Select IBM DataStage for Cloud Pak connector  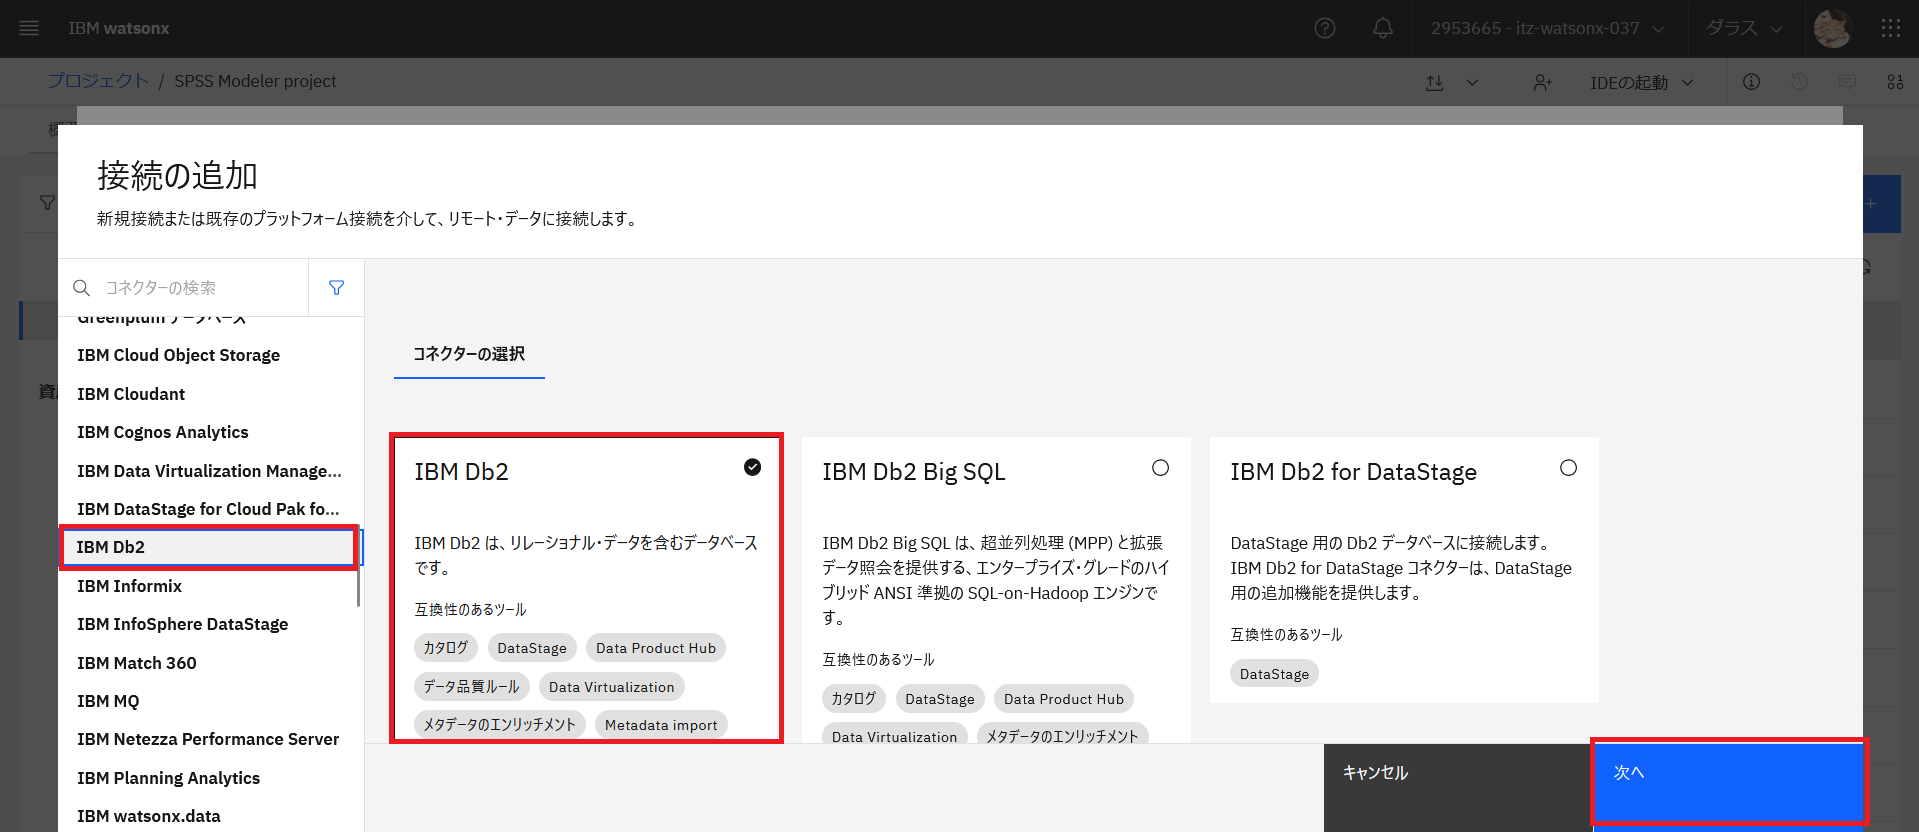tap(210, 509)
